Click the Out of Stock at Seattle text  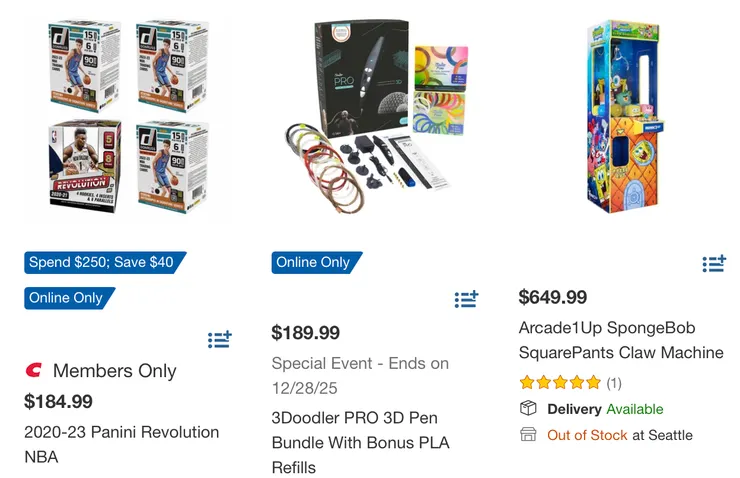pos(619,435)
